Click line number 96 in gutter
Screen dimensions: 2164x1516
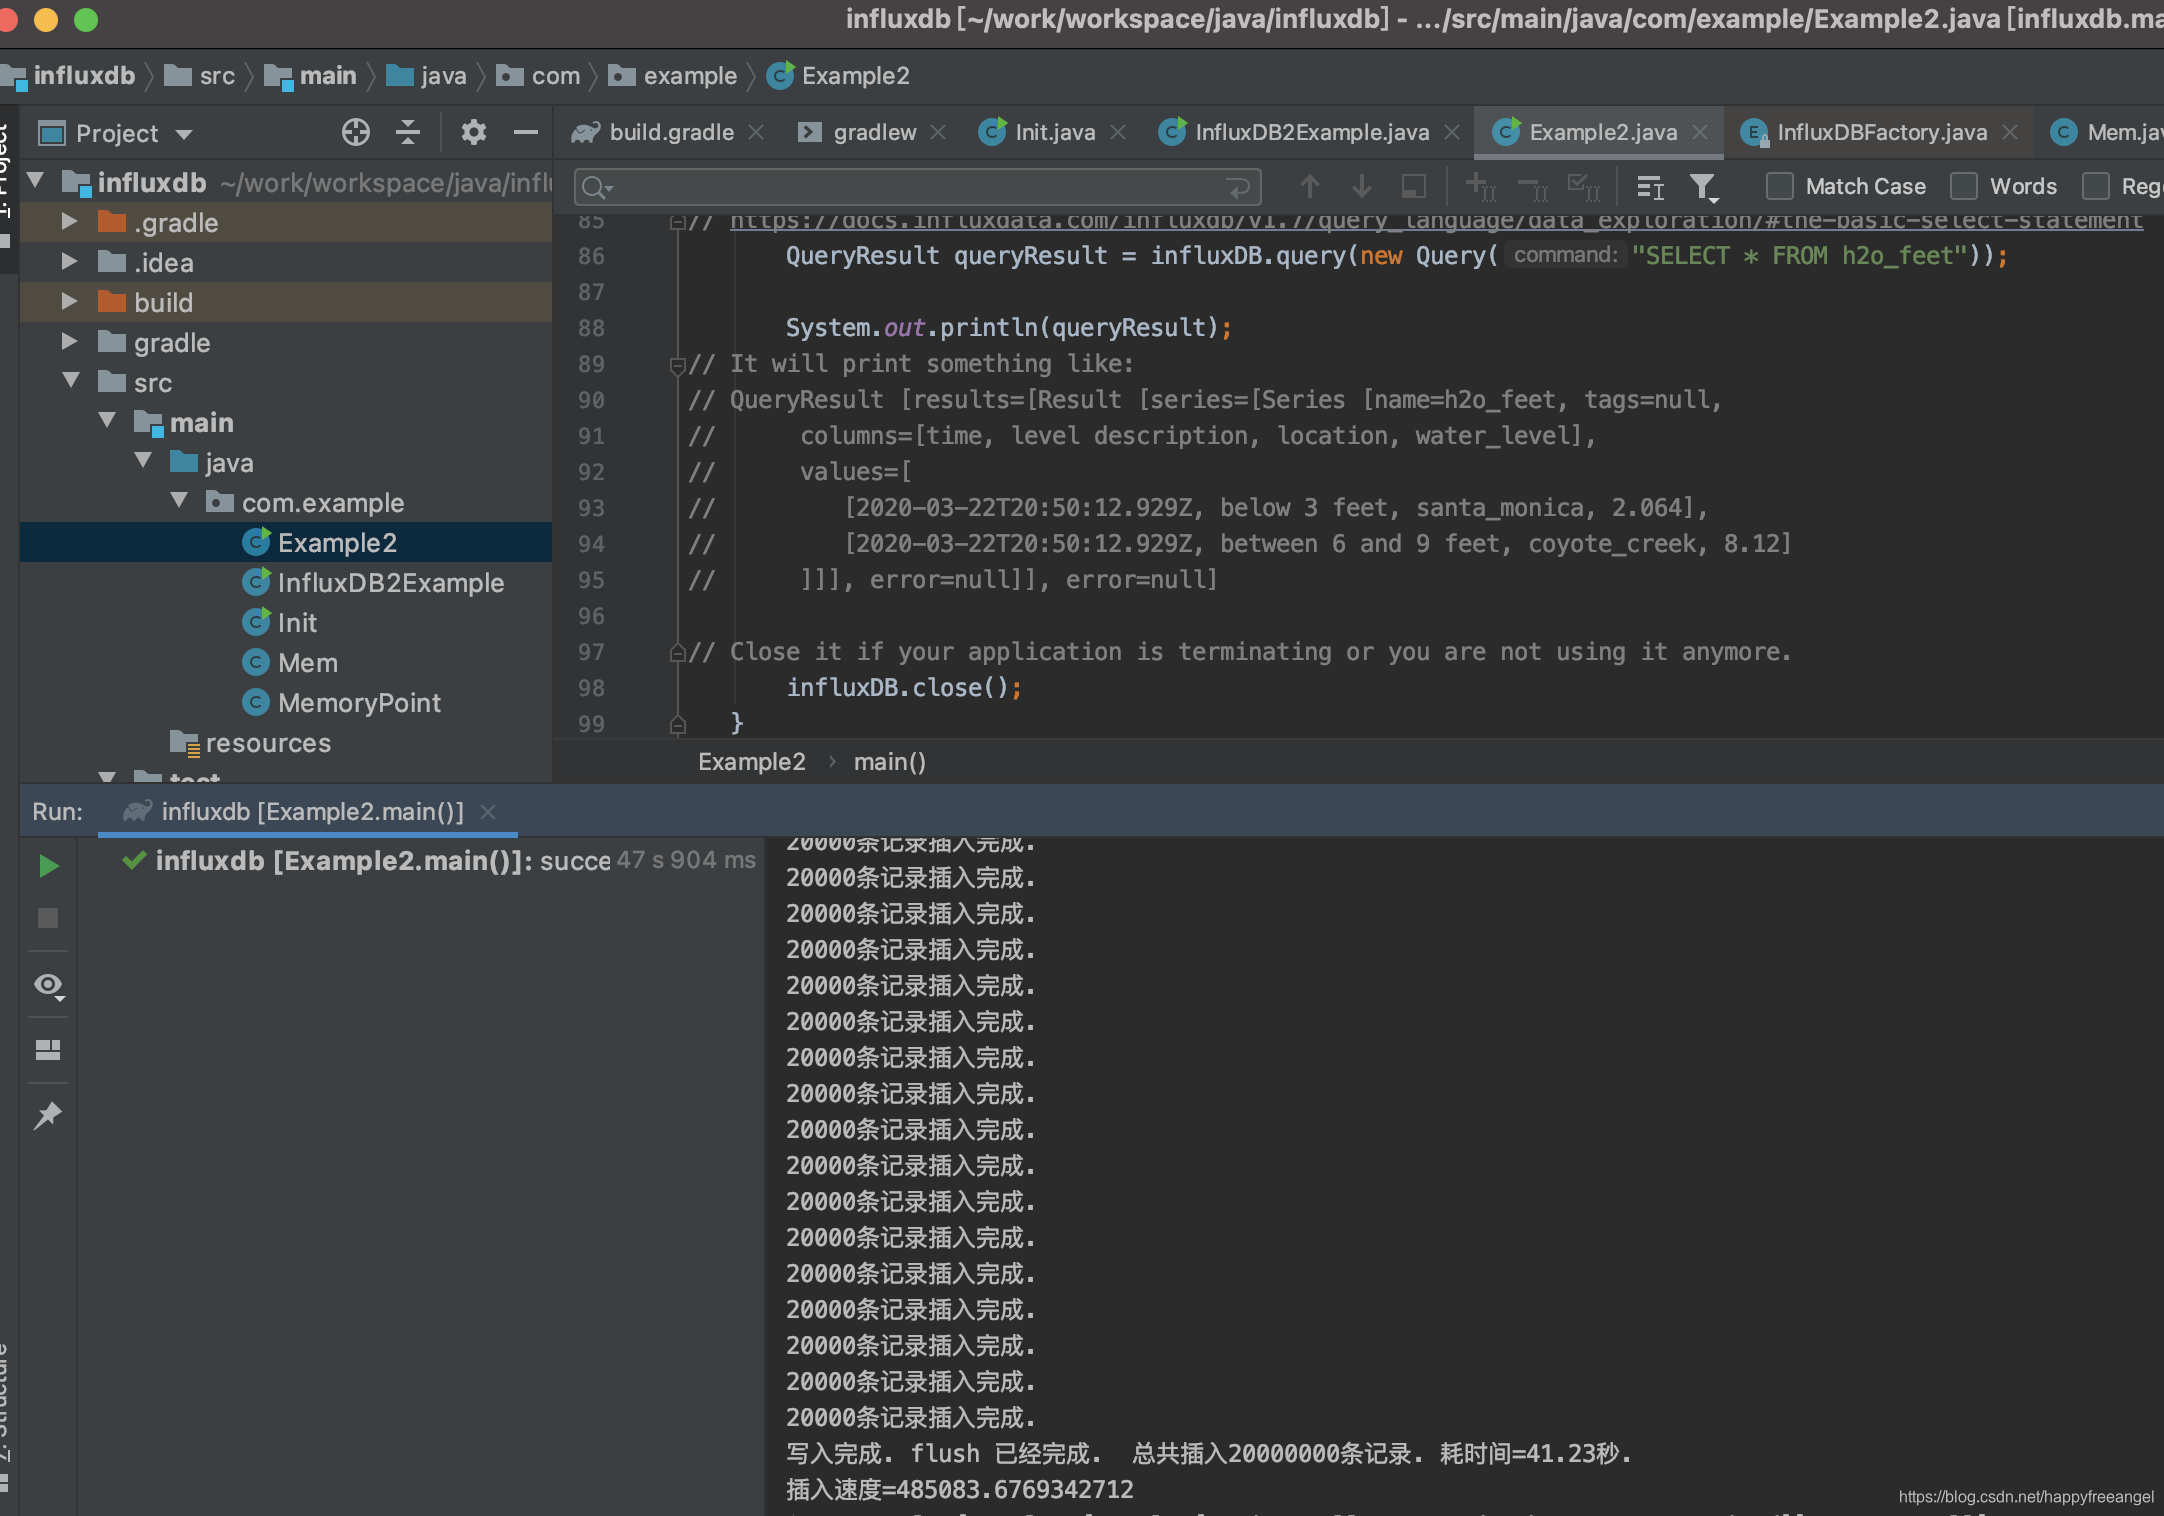pyautogui.click(x=591, y=617)
